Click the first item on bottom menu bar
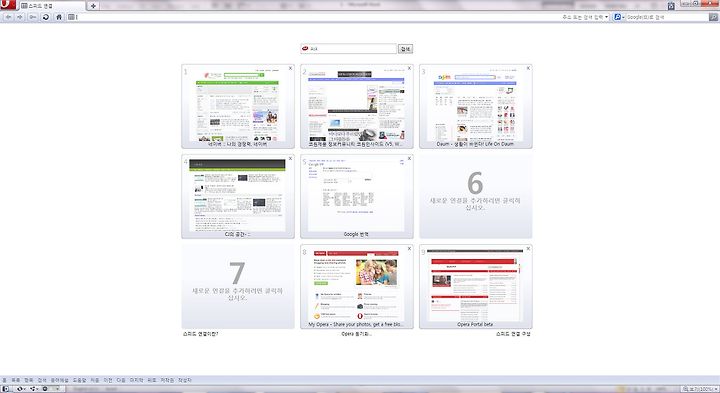720x393 pixels. click(x=5, y=380)
